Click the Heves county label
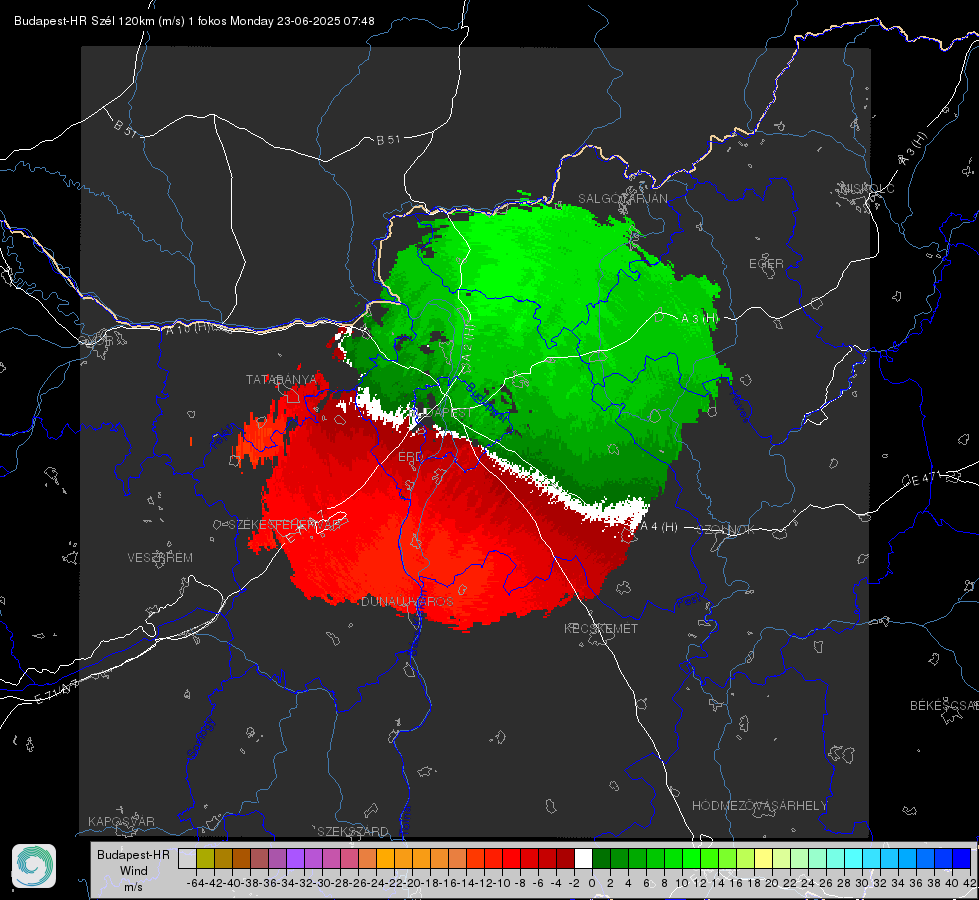 coord(739,406)
